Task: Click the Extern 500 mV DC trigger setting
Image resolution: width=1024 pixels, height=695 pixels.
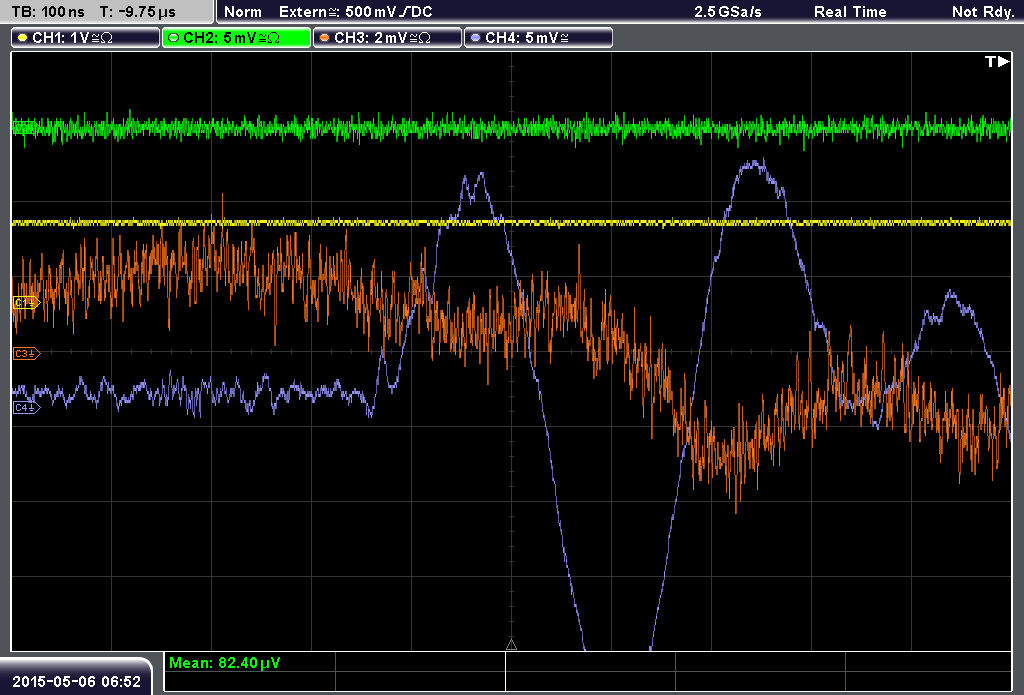Action: point(355,12)
